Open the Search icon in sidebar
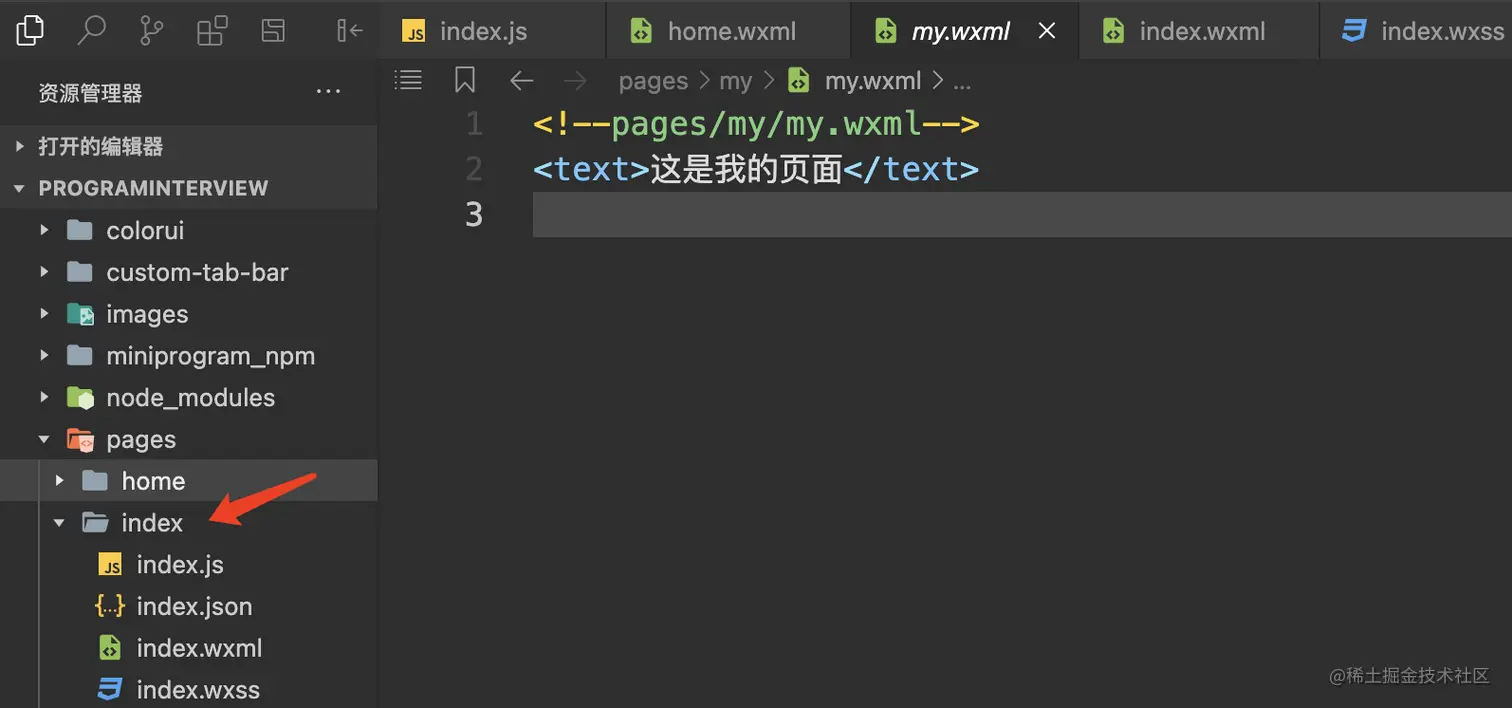1512x708 pixels. pos(91,31)
